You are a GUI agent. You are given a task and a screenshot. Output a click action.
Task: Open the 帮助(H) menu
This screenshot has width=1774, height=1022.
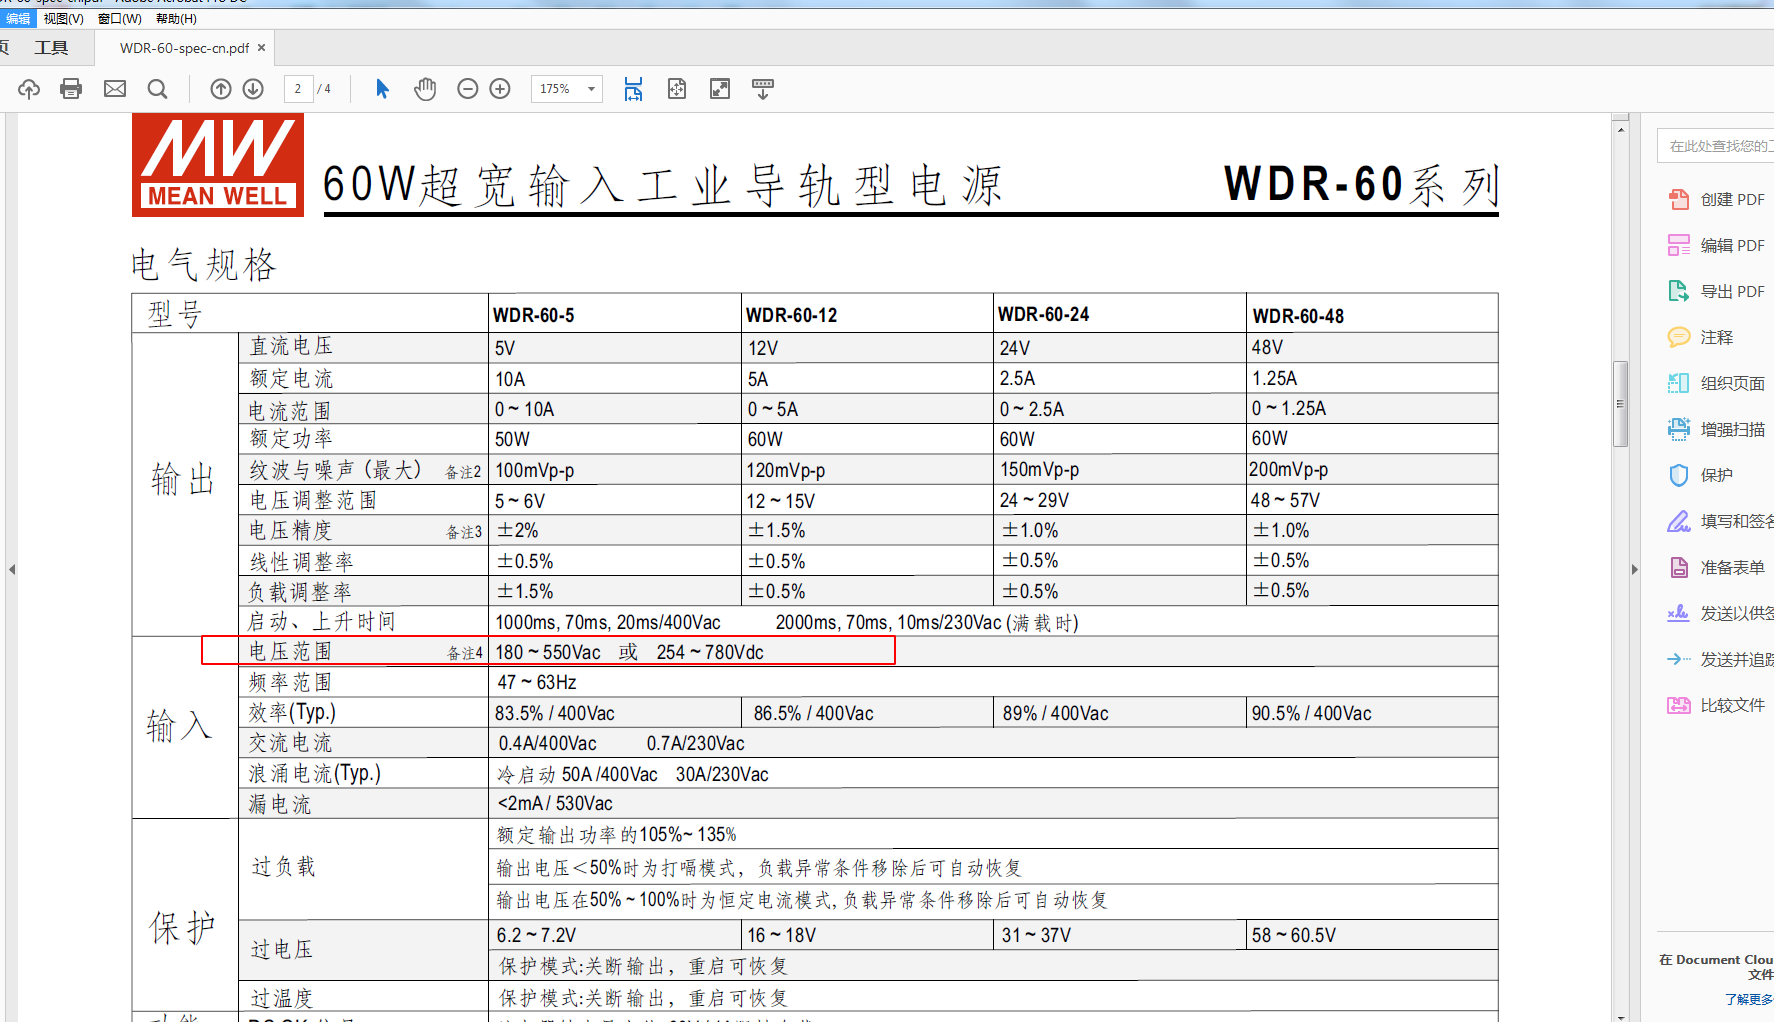pos(176,18)
